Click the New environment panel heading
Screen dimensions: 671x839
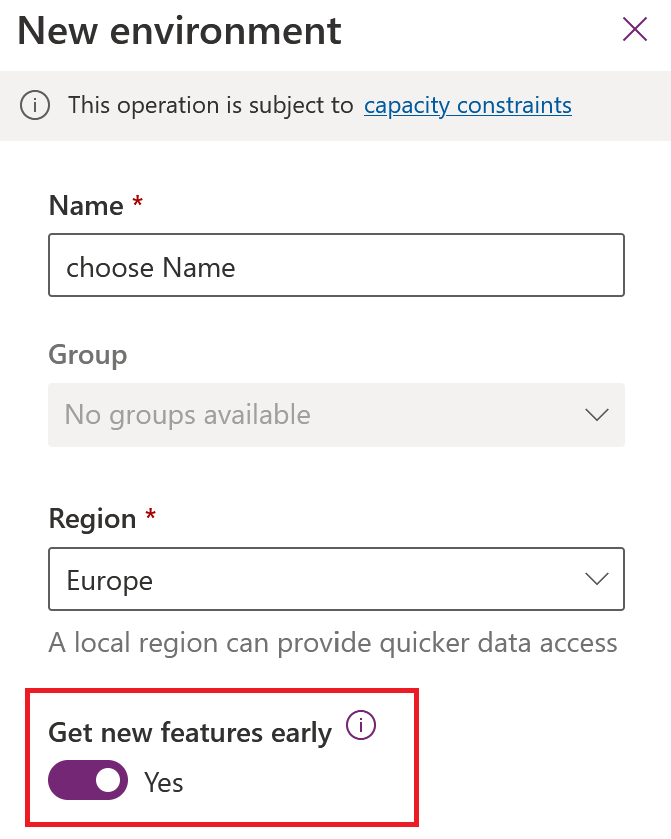tap(180, 31)
